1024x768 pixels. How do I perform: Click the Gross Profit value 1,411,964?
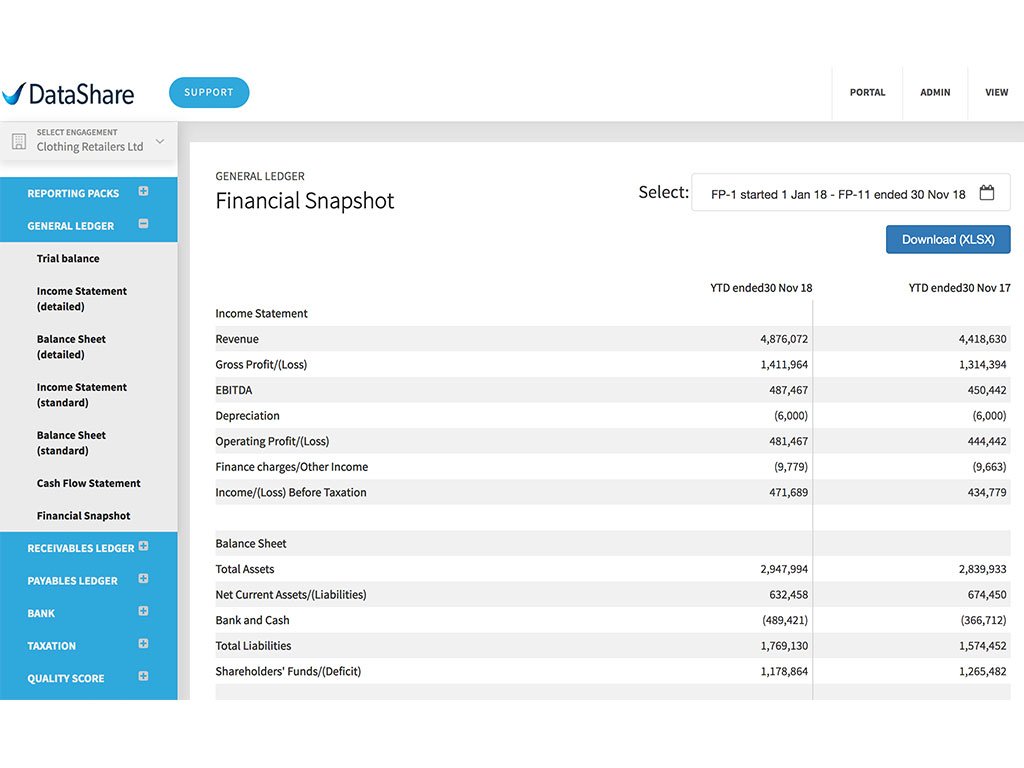(784, 364)
